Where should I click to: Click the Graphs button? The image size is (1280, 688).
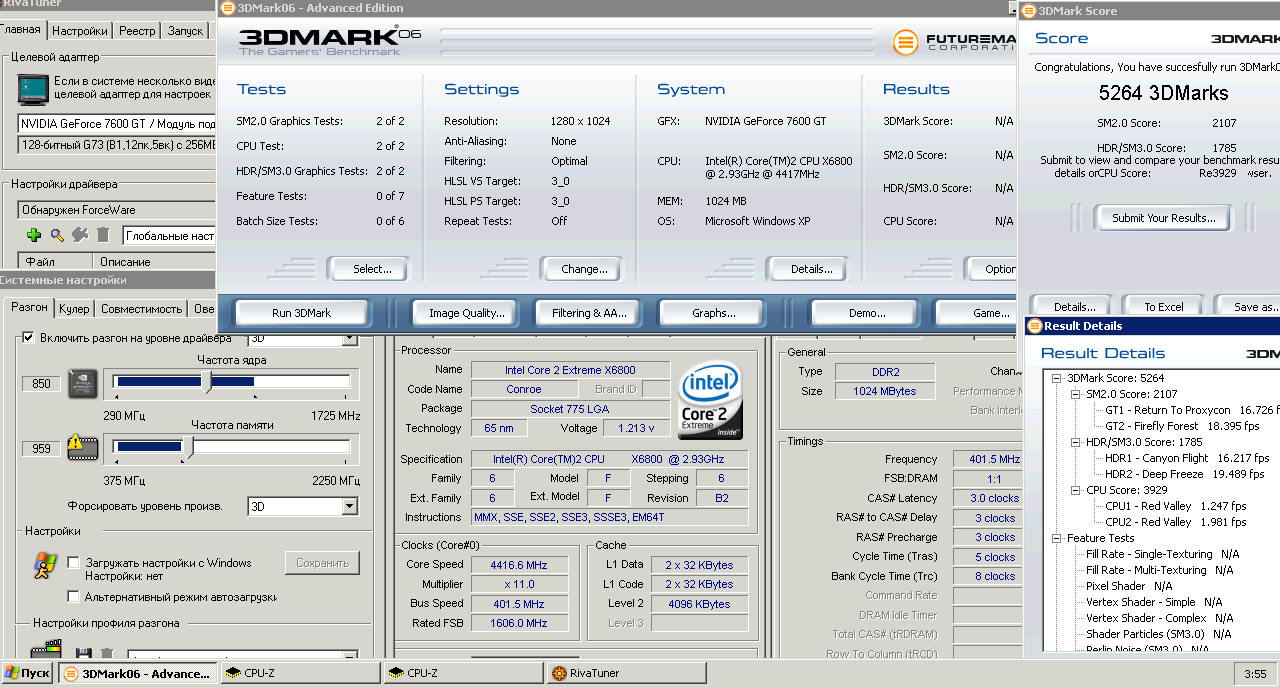click(714, 313)
